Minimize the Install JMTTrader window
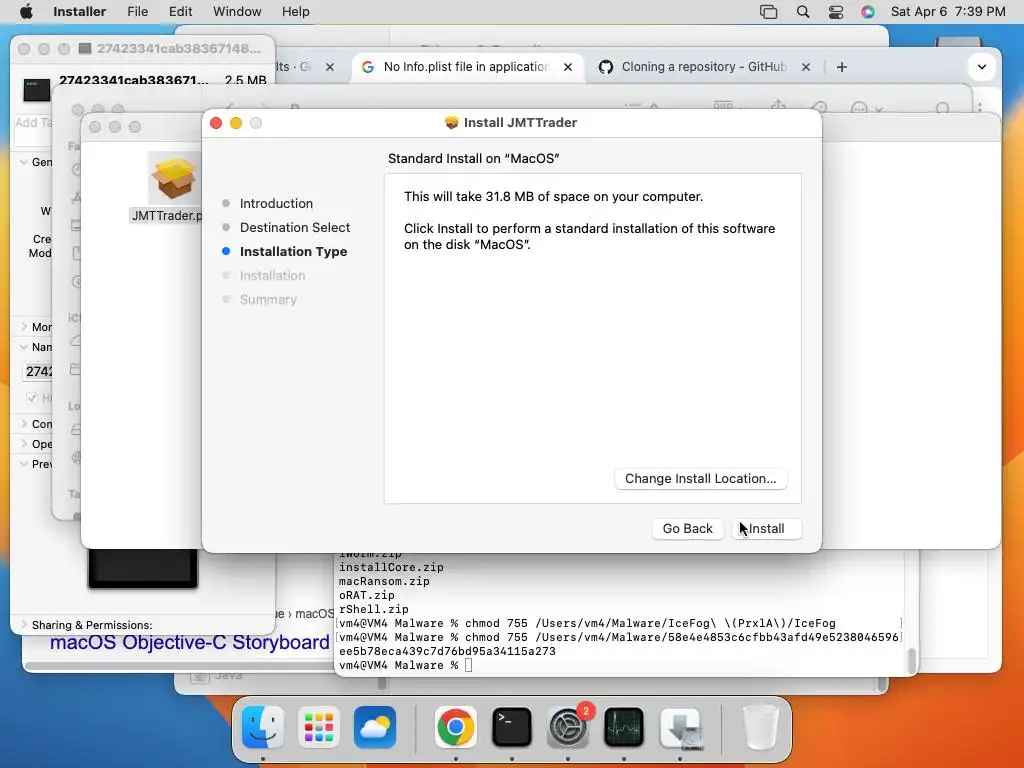 (x=236, y=123)
